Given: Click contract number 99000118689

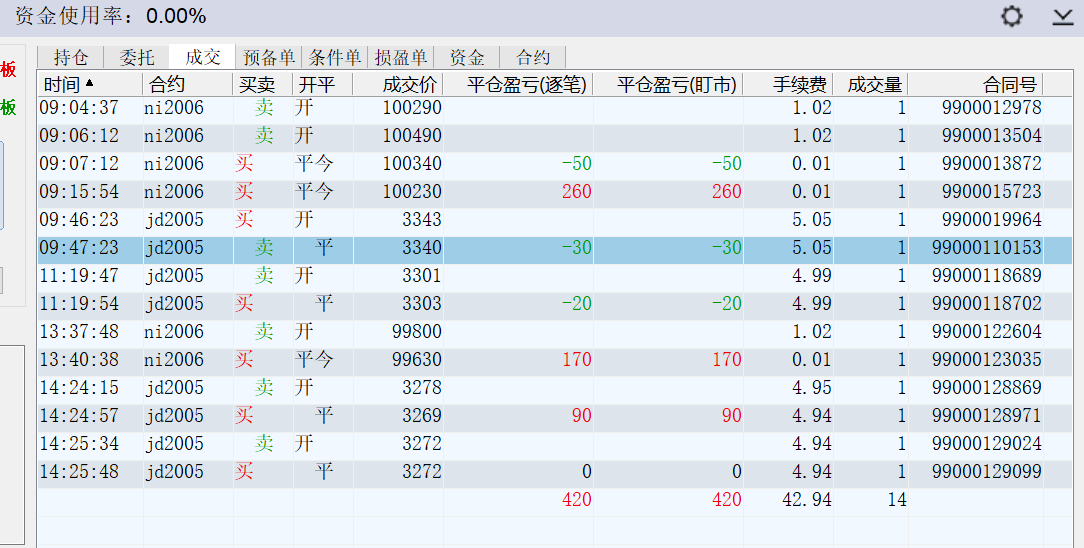Looking at the screenshot, I should (x=987, y=276).
